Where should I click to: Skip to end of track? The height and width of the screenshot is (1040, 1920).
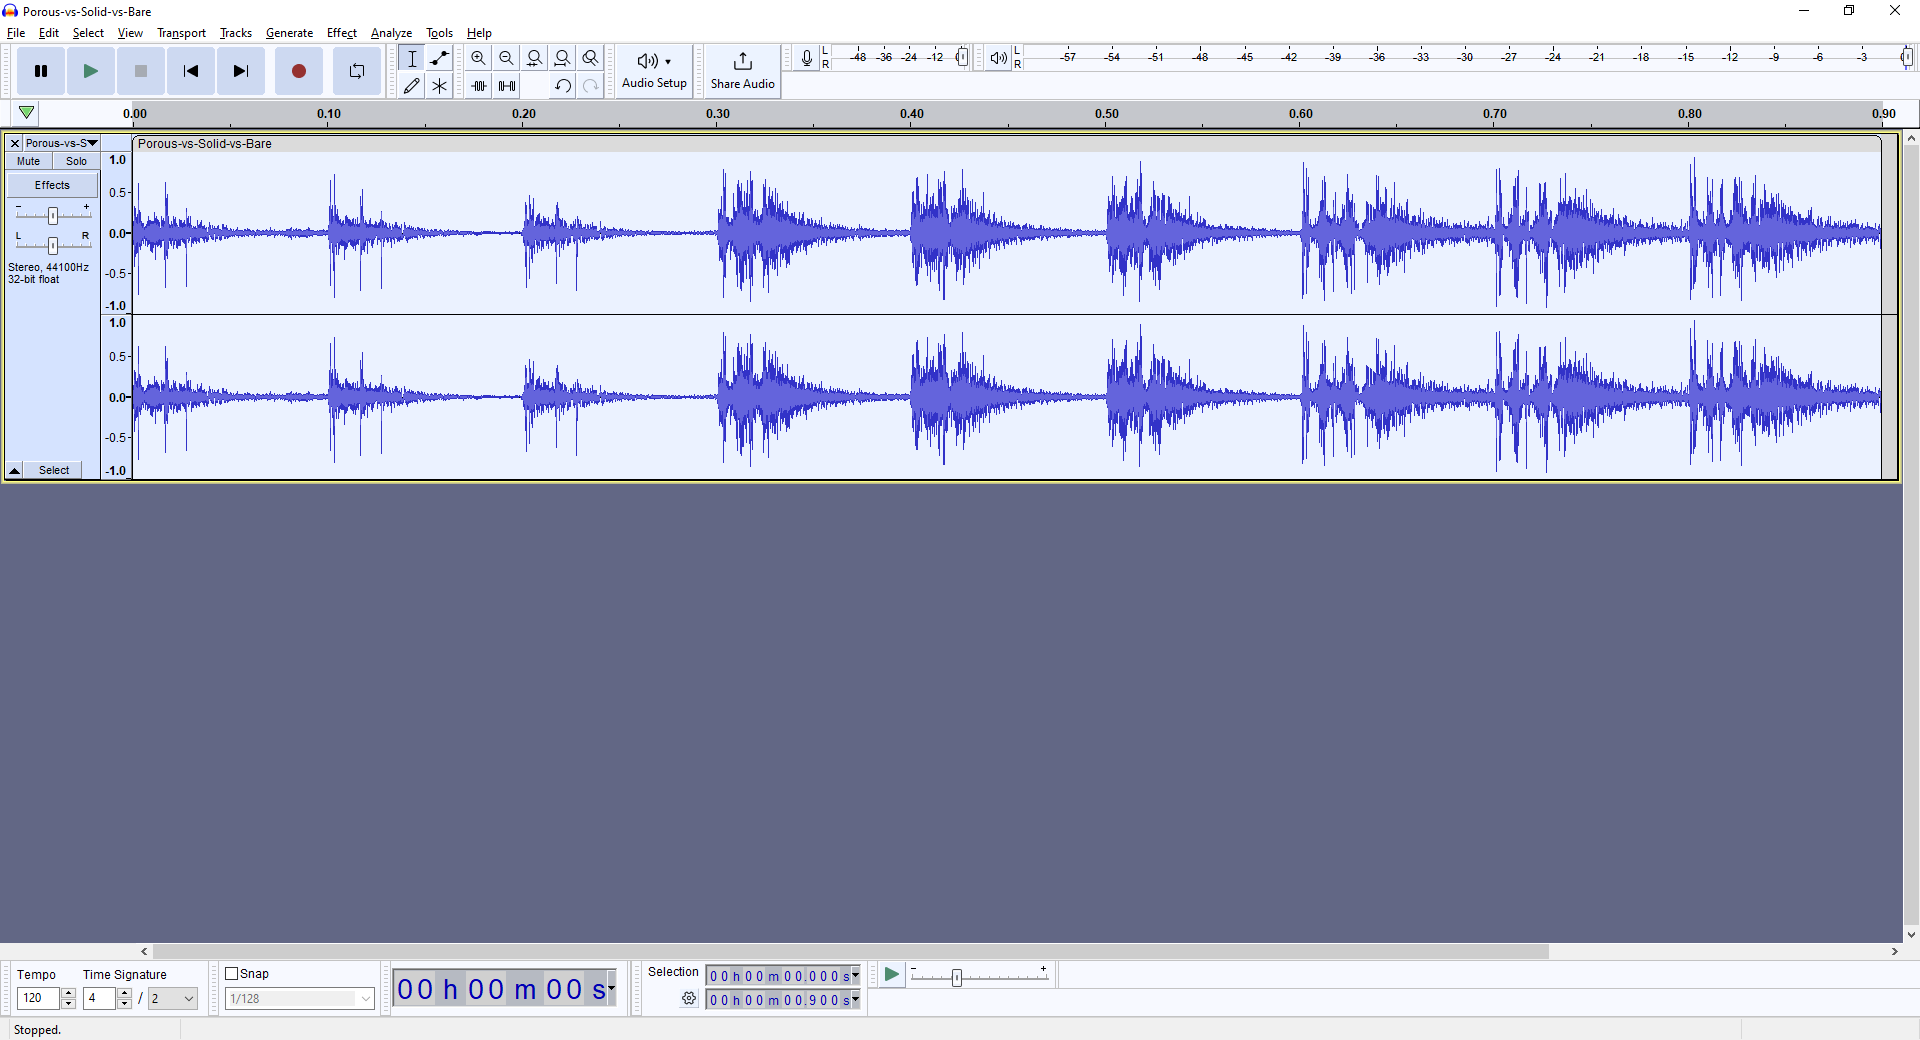pyautogui.click(x=241, y=71)
